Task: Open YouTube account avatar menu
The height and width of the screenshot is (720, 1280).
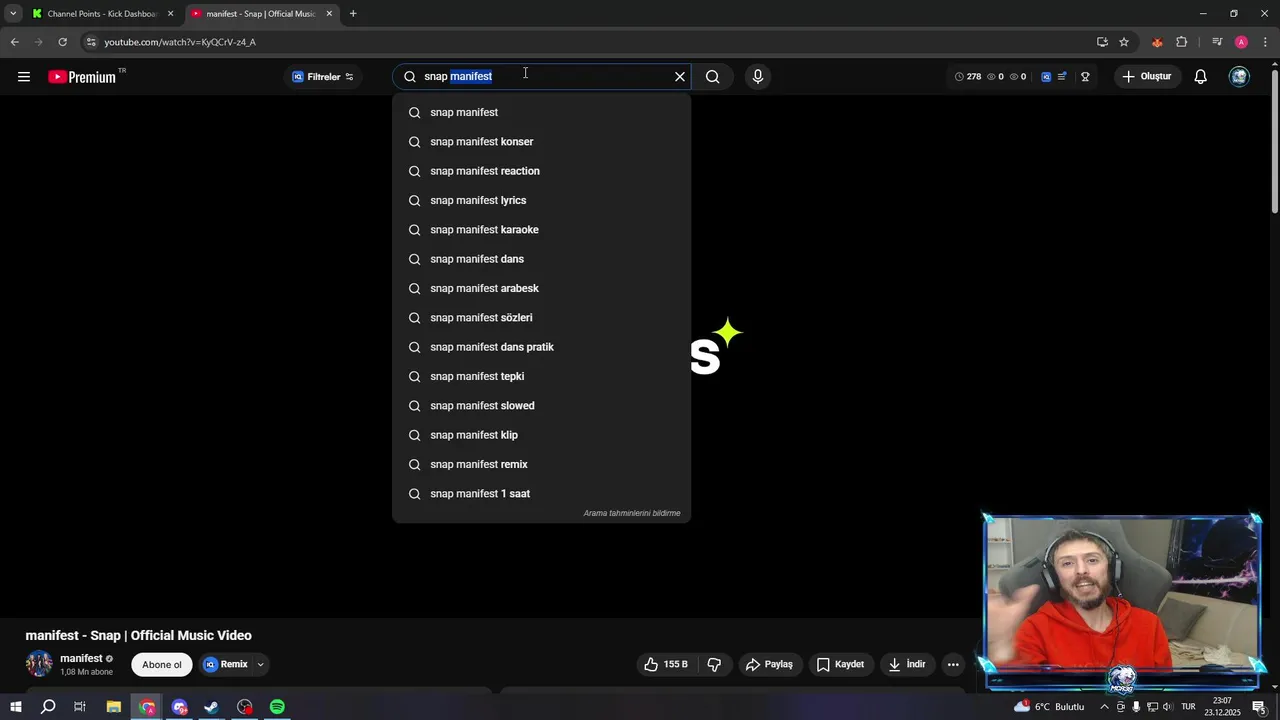Action: pos(1239,77)
